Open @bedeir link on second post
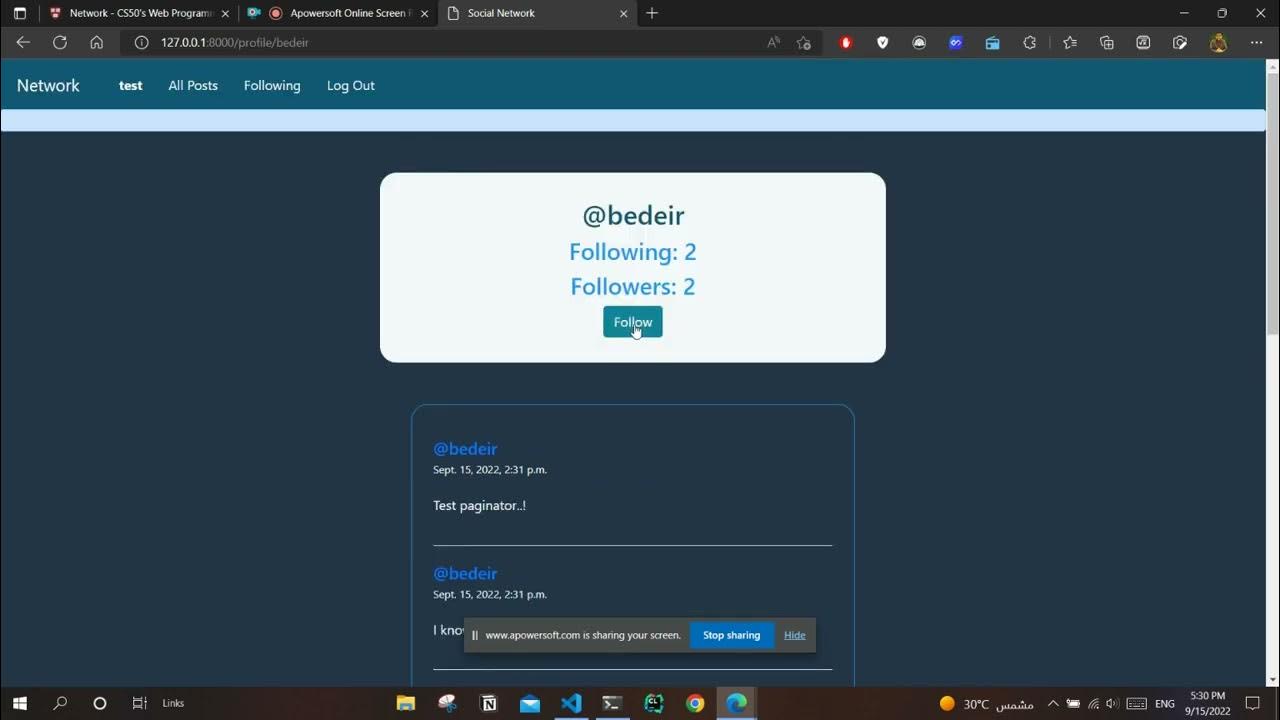 tap(465, 573)
